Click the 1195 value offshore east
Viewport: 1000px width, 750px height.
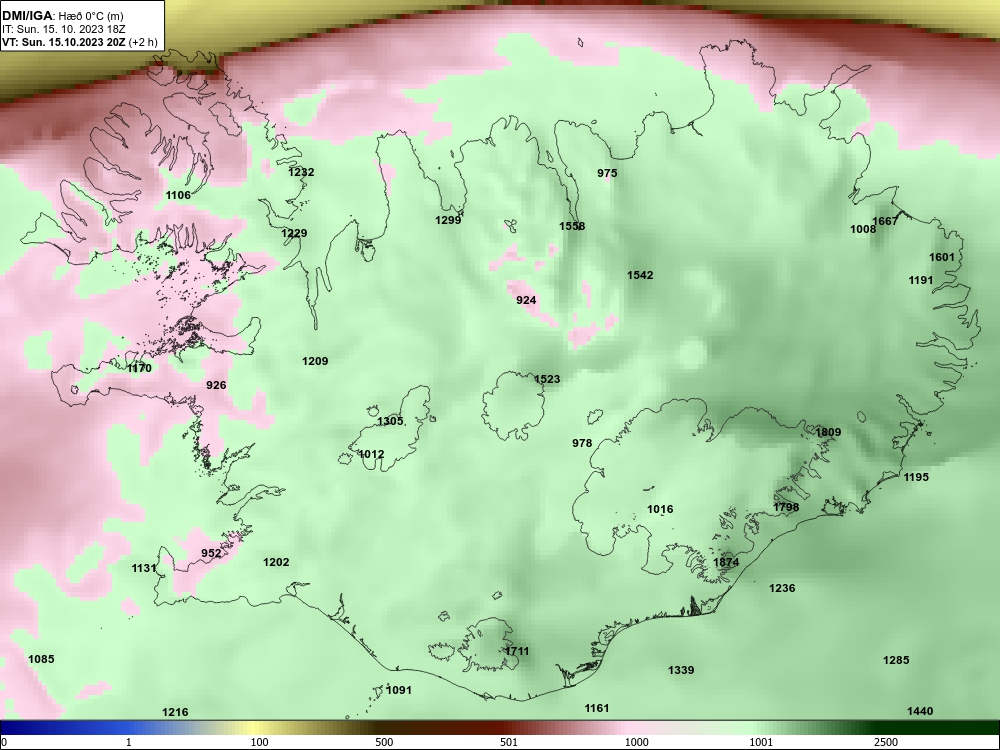tap(916, 478)
